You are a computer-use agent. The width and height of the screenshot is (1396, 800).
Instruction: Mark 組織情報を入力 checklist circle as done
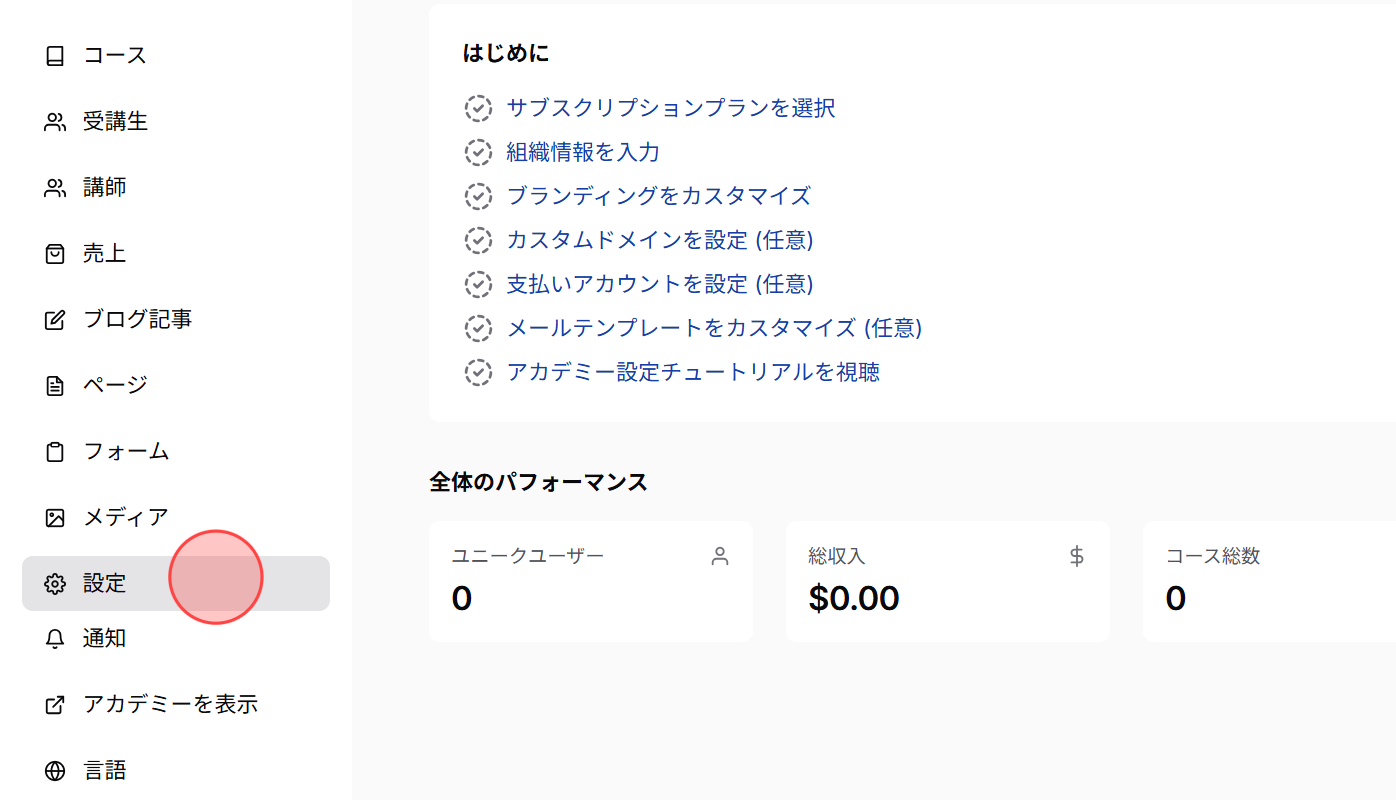click(478, 152)
